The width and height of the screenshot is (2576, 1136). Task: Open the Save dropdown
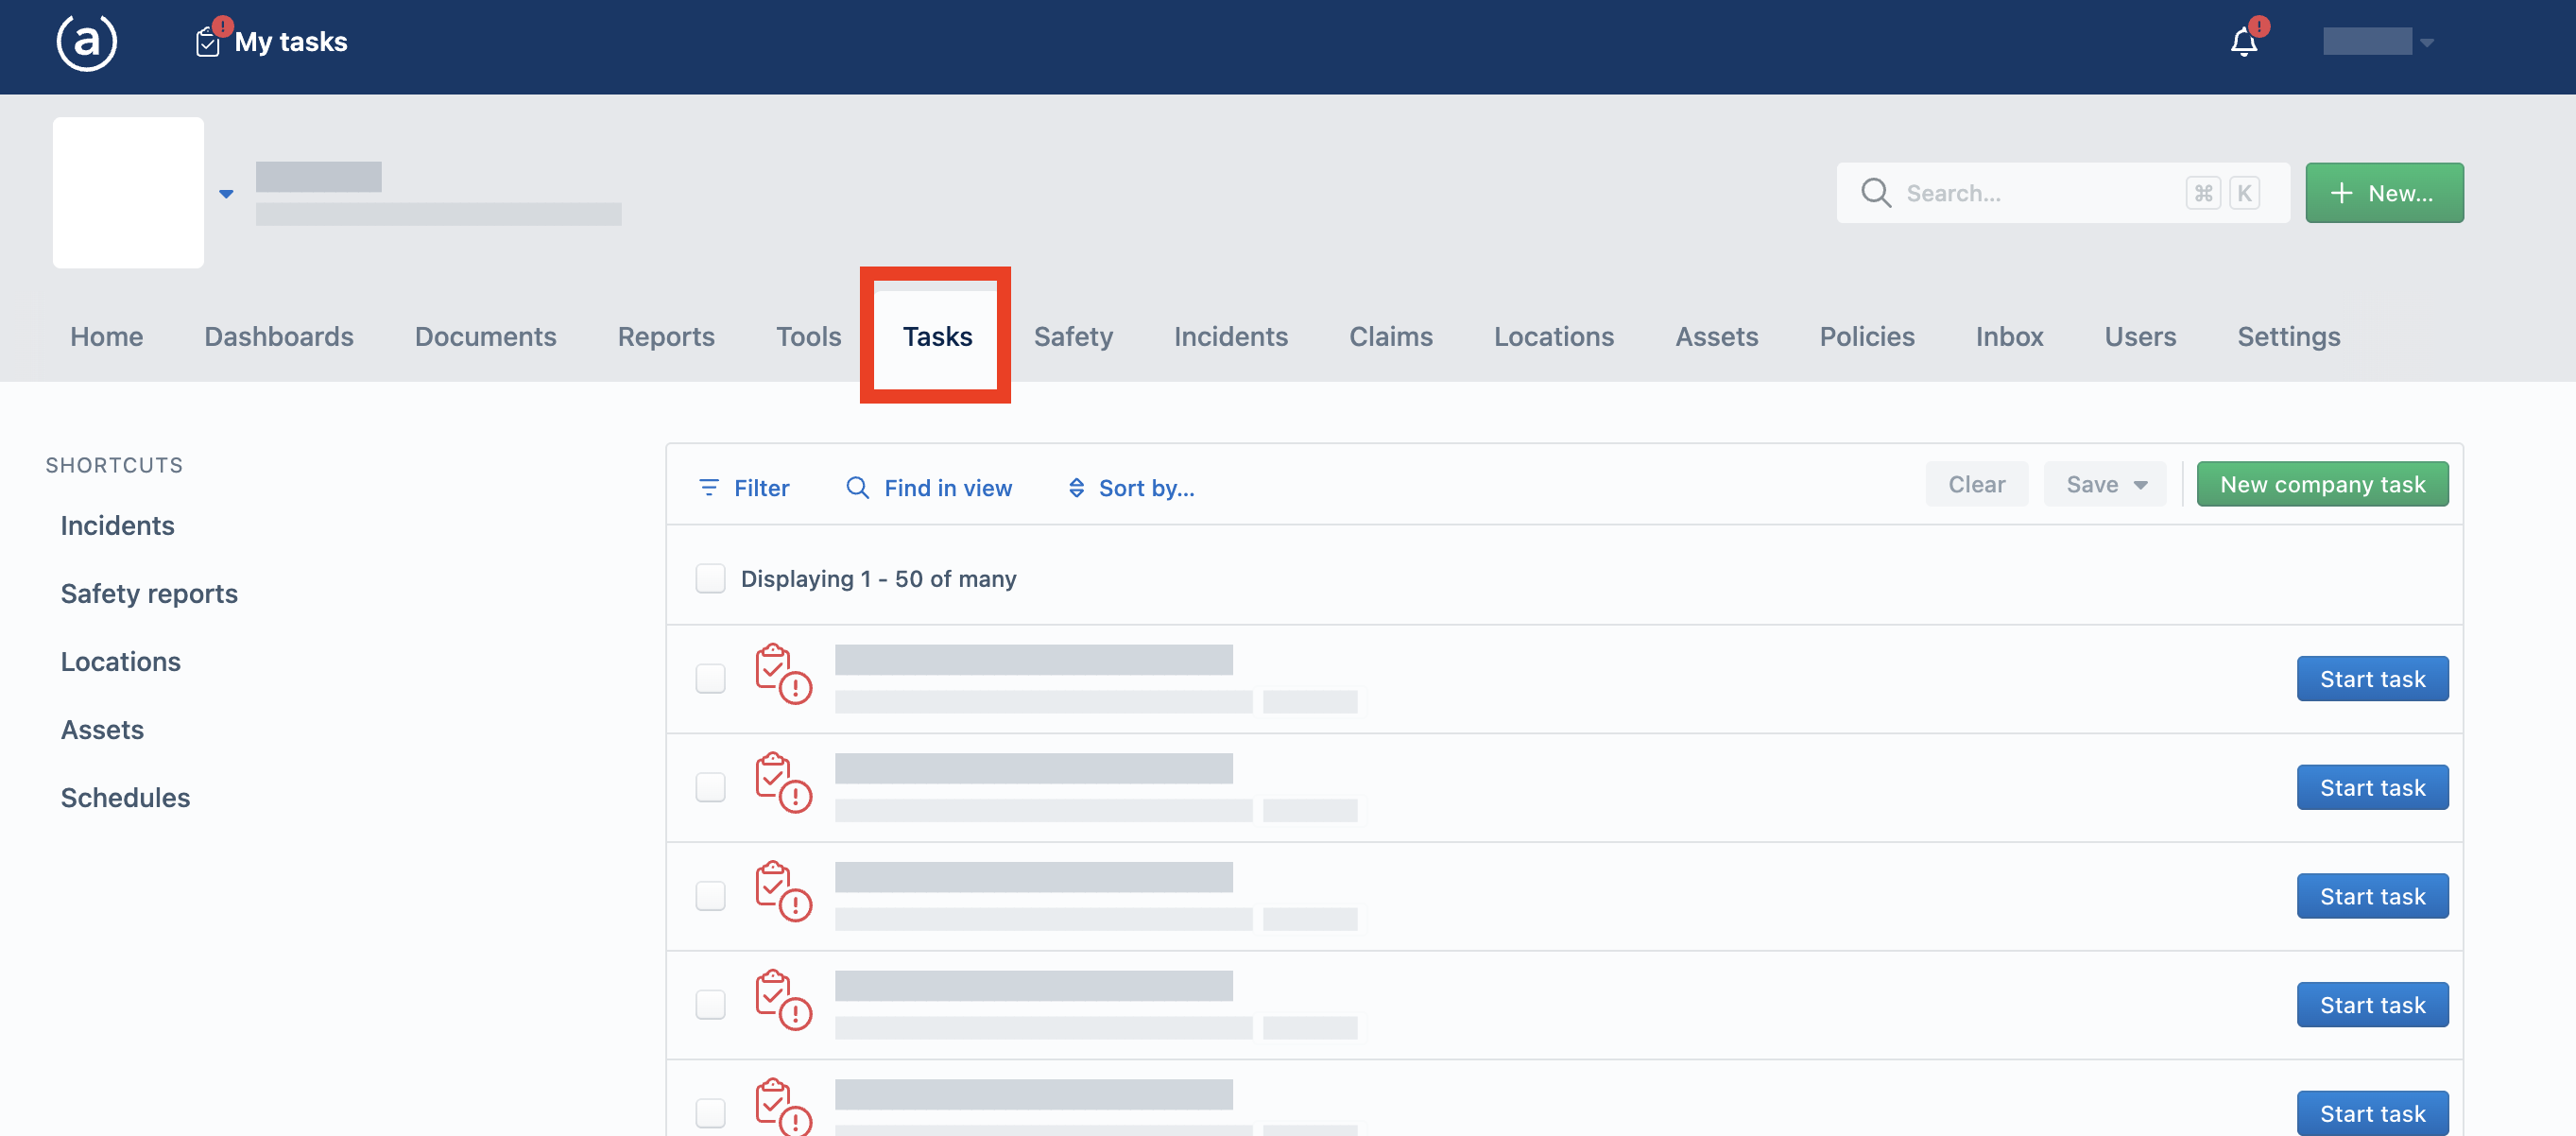click(2104, 484)
